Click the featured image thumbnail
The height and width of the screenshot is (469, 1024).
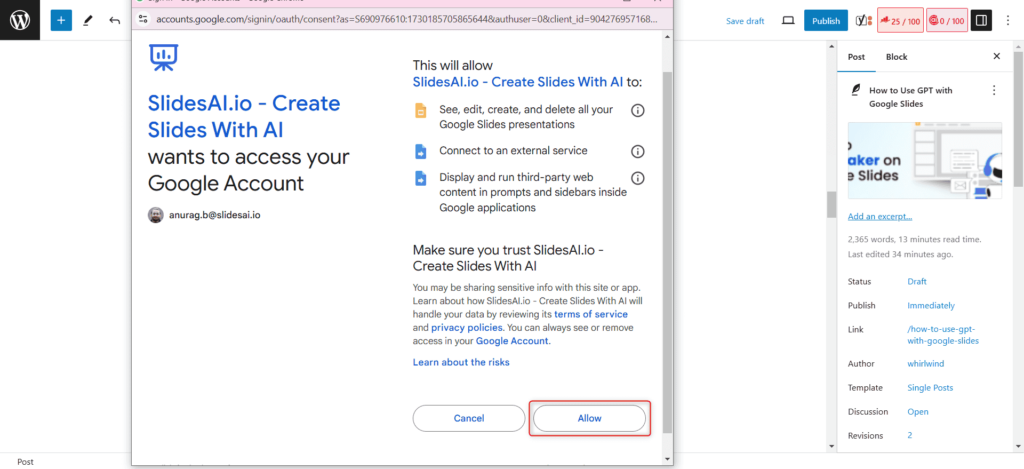tap(924, 161)
